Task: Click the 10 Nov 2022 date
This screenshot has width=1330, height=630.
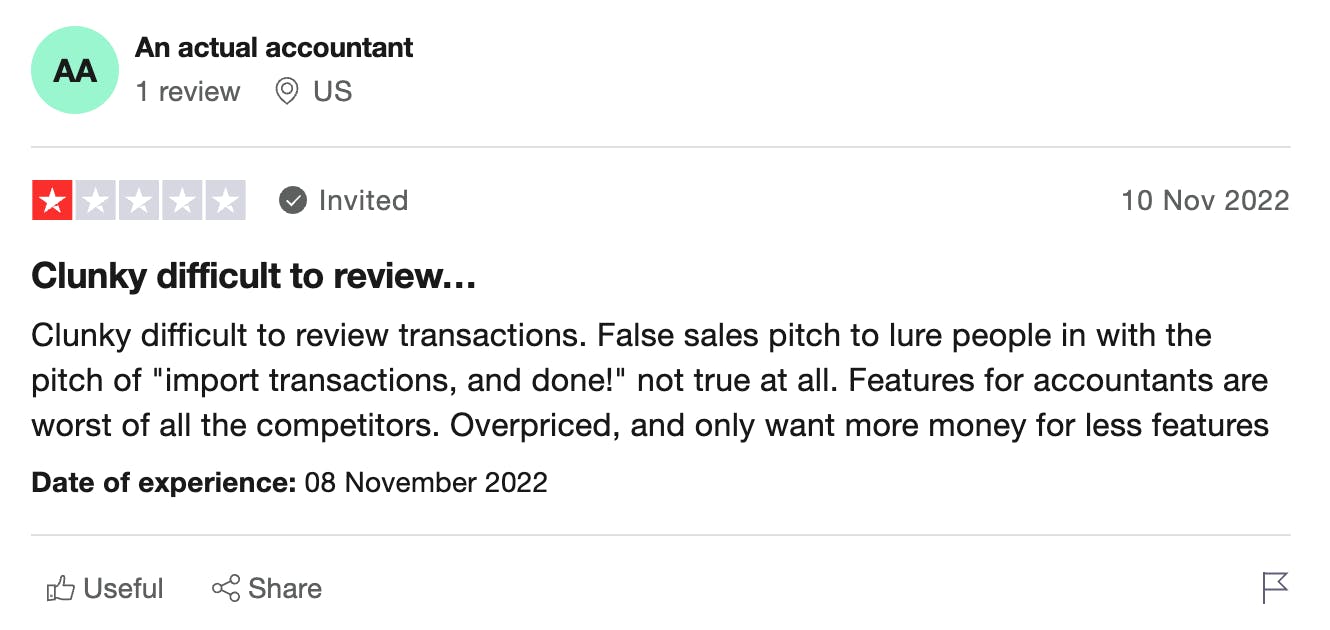Action: pos(1205,200)
